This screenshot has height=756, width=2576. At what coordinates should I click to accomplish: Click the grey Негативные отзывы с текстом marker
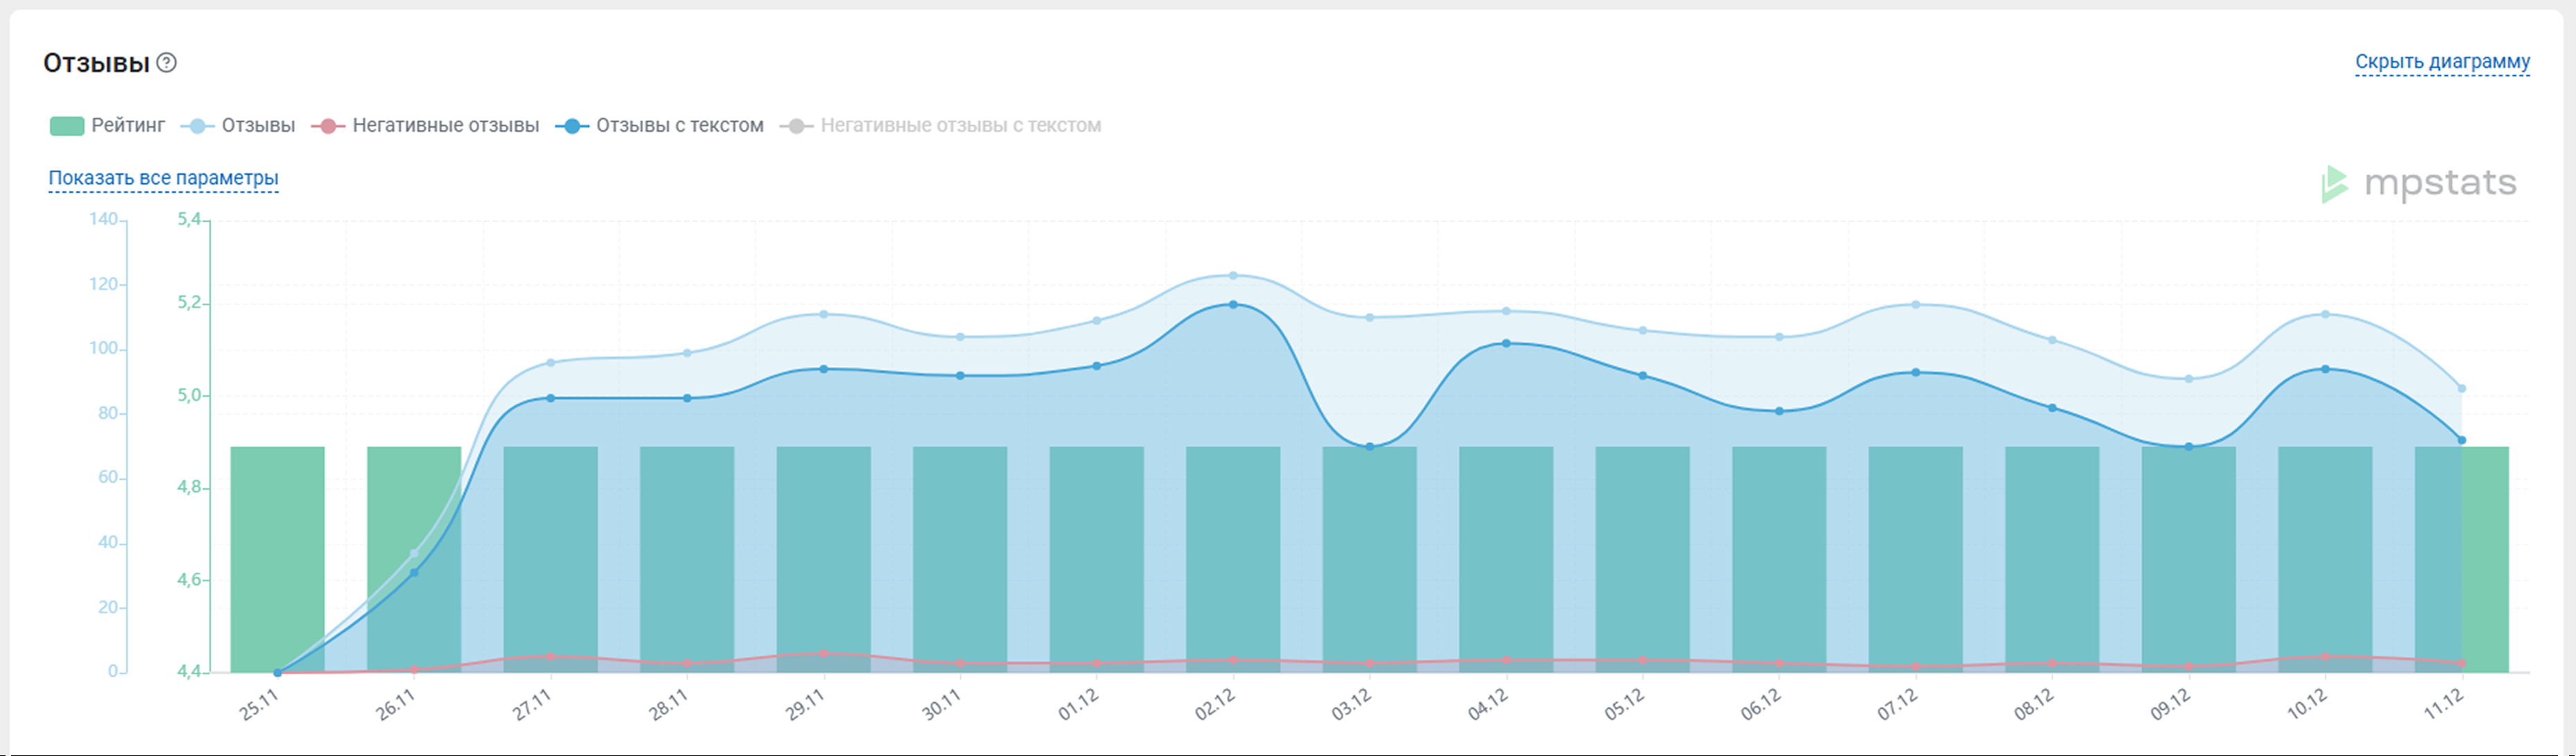pos(796,126)
